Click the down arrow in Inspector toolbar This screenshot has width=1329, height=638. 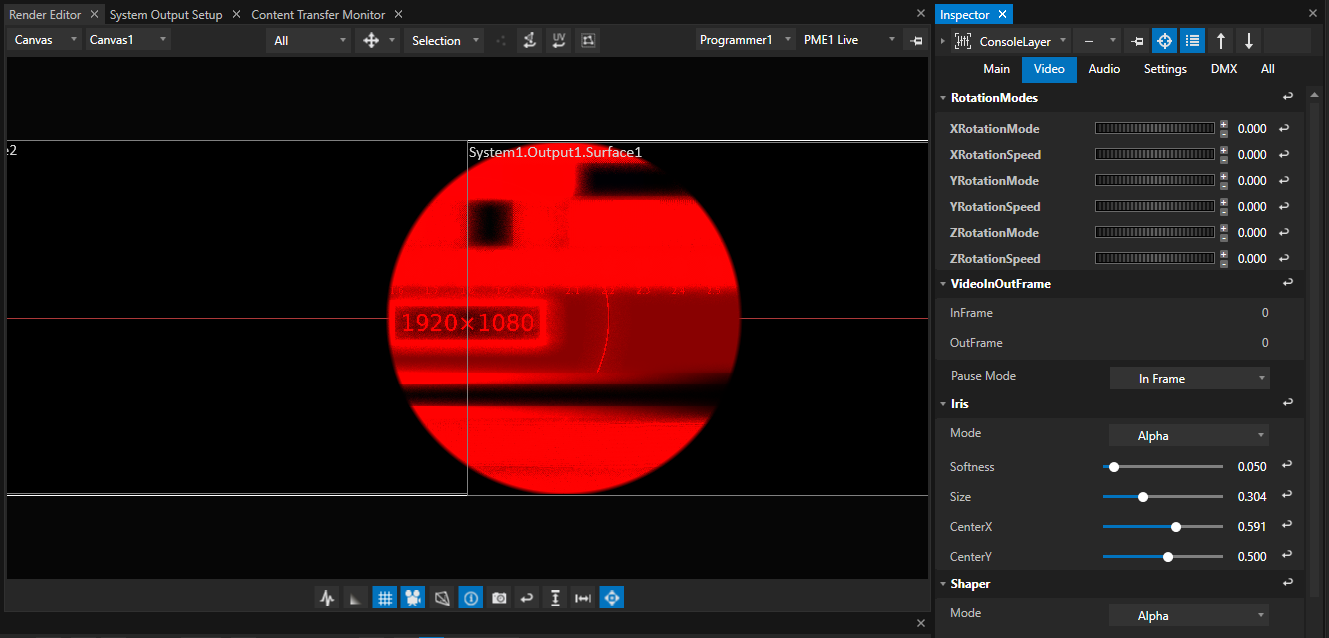pyautogui.click(x=1248, y=41)
